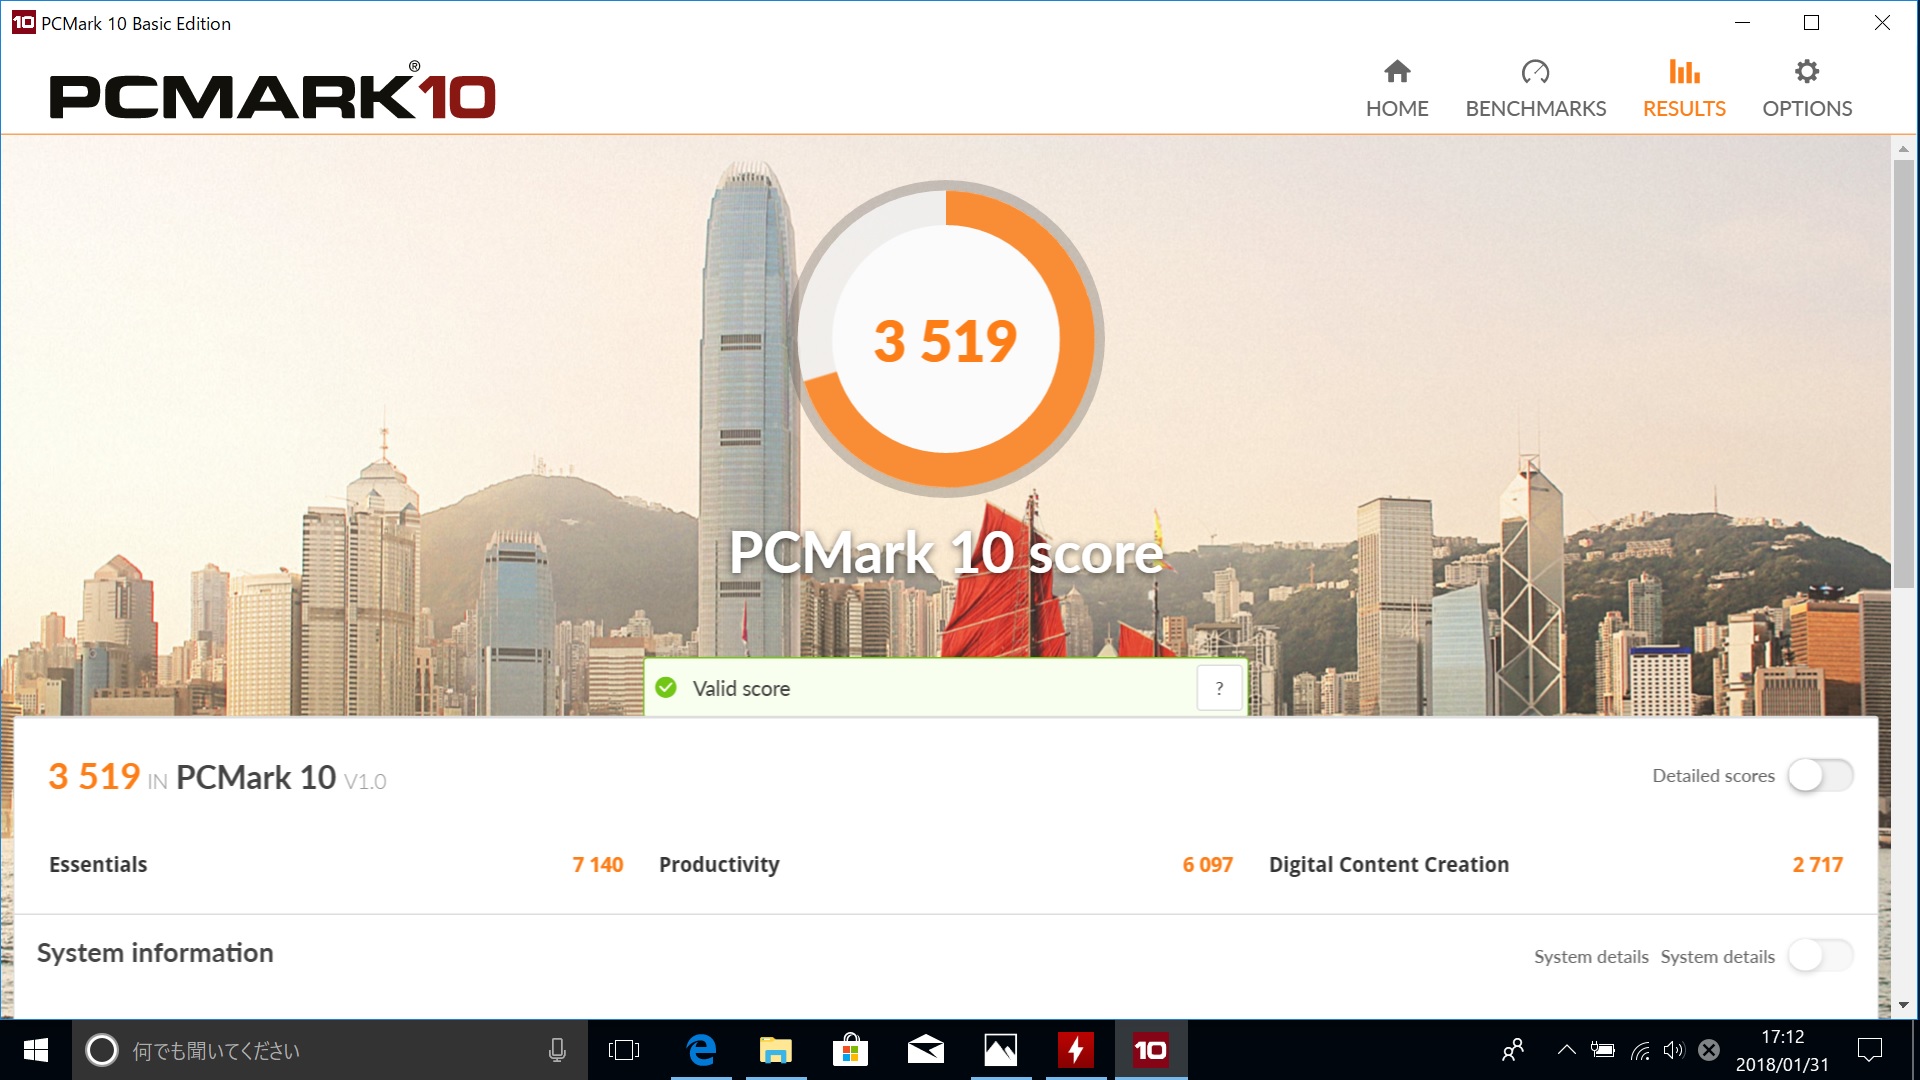Select the RESULTS tab
Screen dimensions: 1920x1080
[1684, 88]
